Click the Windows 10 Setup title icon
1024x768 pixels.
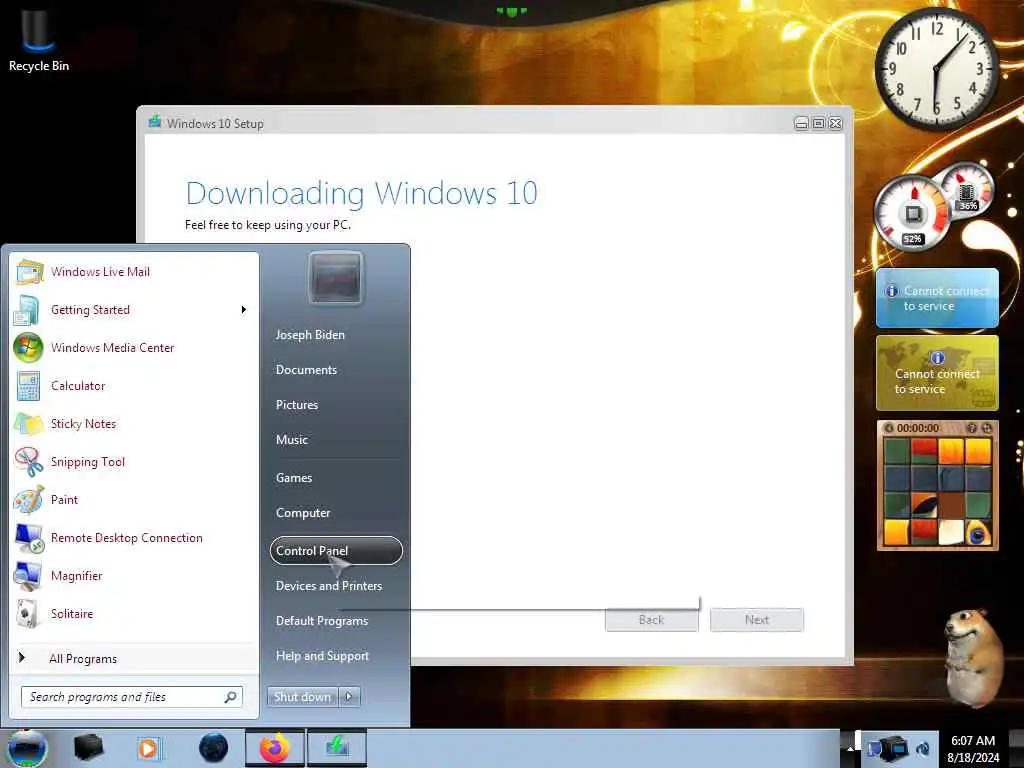[155, 122]
